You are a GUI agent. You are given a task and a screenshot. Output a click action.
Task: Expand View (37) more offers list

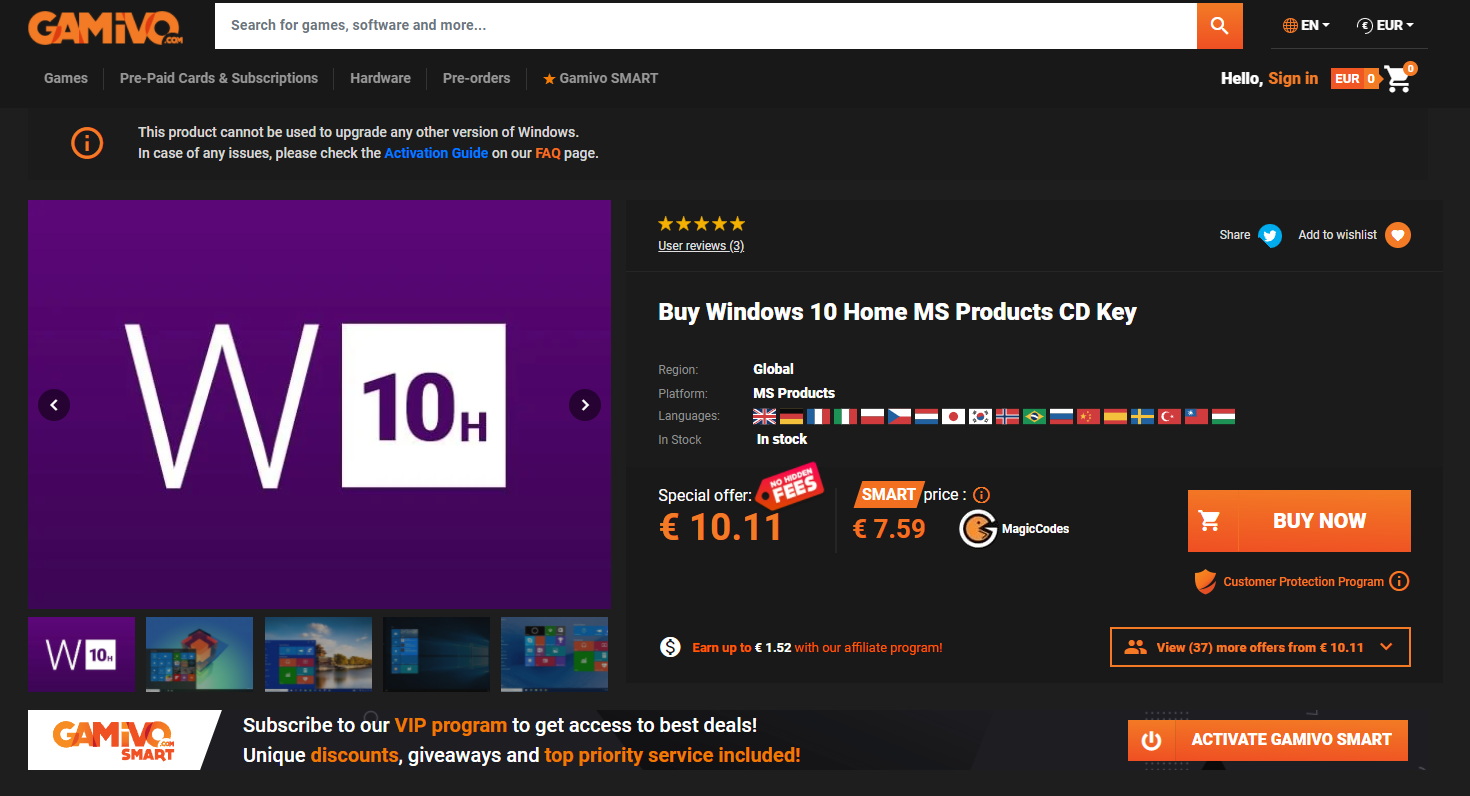[1260, 647]
